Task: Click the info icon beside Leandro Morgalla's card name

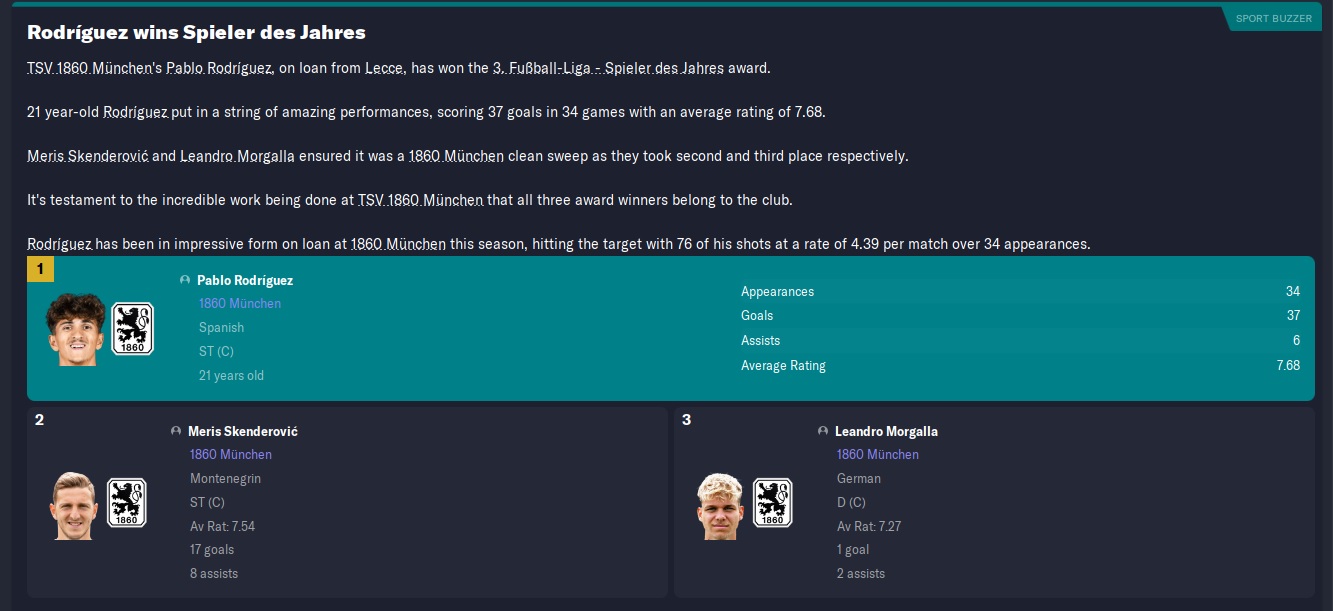Action: click(823, 431)
